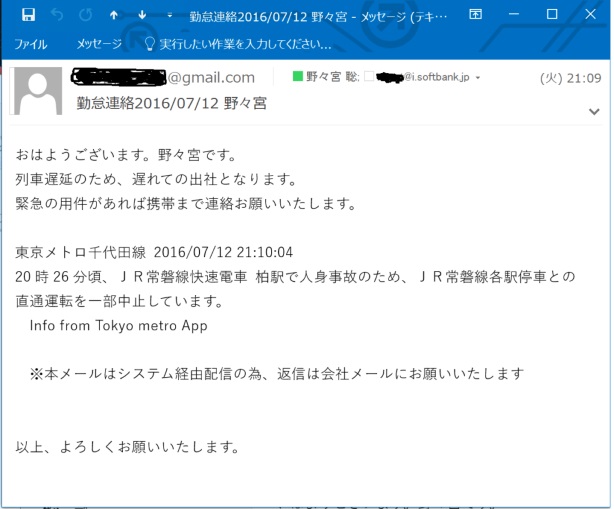Type in 実行したい作業を入力してください search box
The width and height of the screenshot is (614, 509).
245,44
